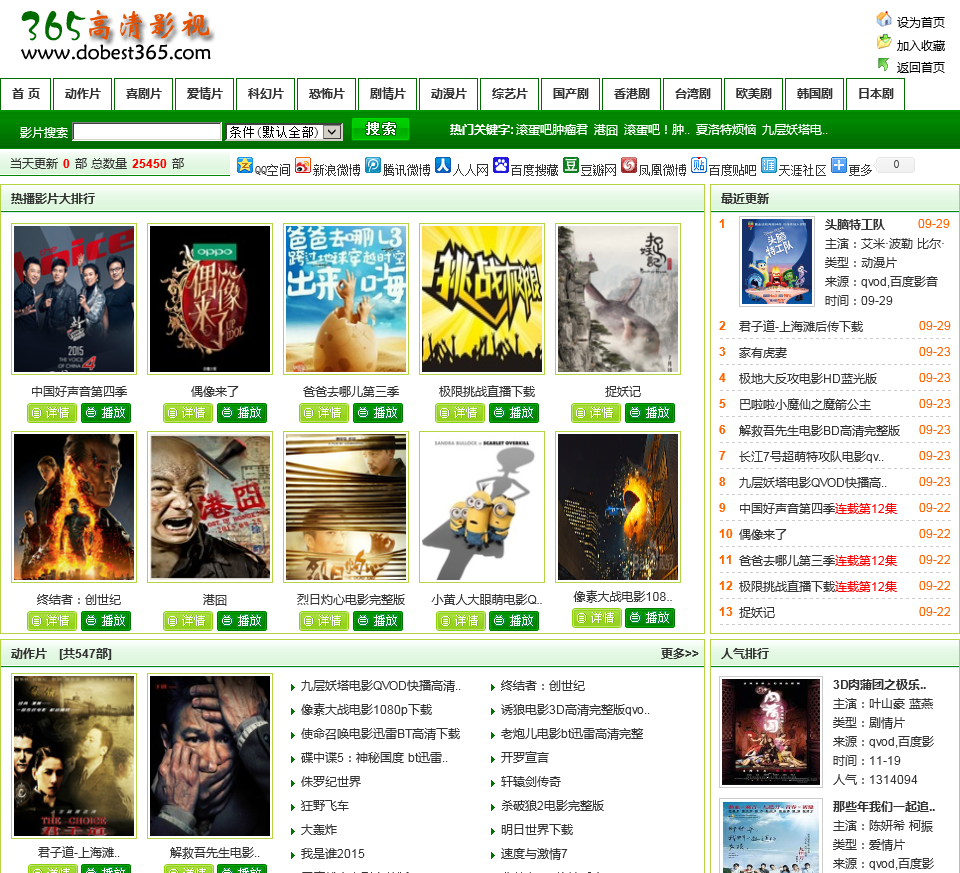Click the share count bubble showing 0
Viewport: 960px width, 873px height.
click(896, 165)
